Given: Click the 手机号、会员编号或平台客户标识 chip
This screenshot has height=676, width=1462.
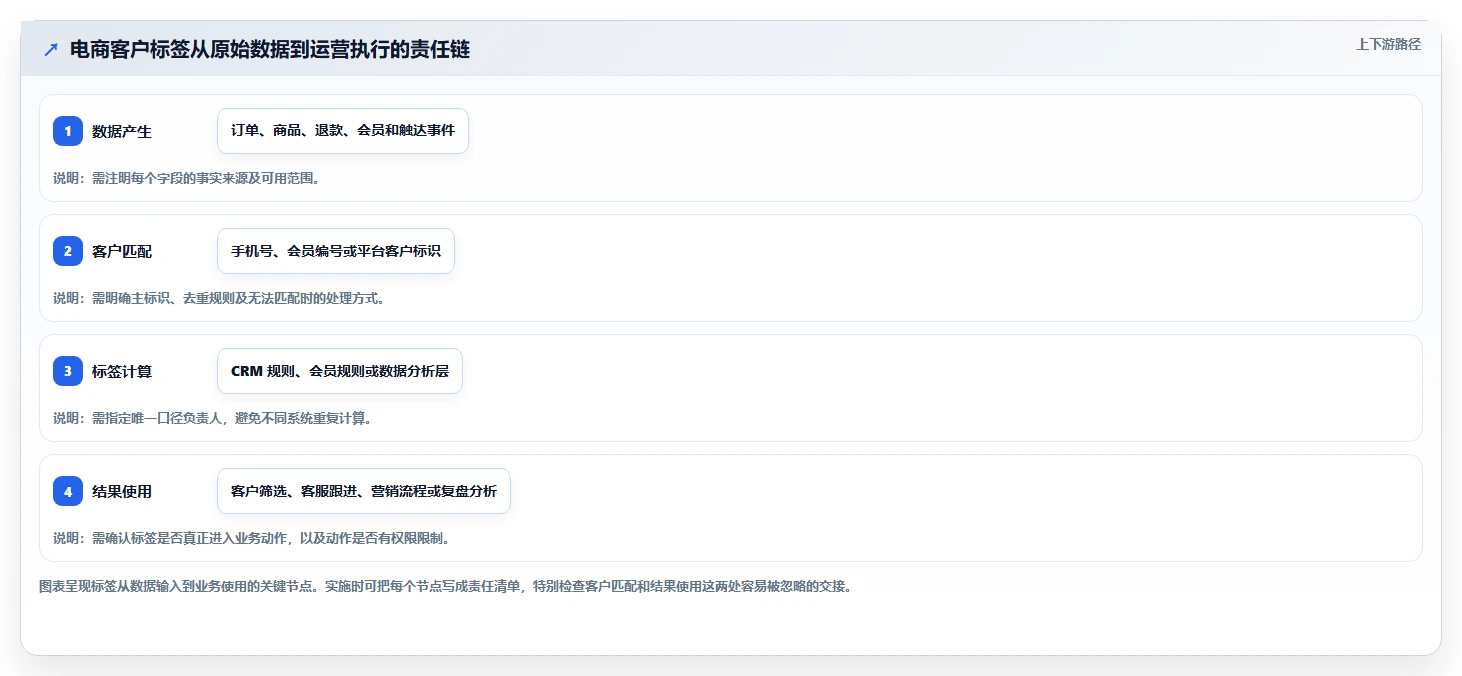Looking at the screenshot, I should pos(336,251).
